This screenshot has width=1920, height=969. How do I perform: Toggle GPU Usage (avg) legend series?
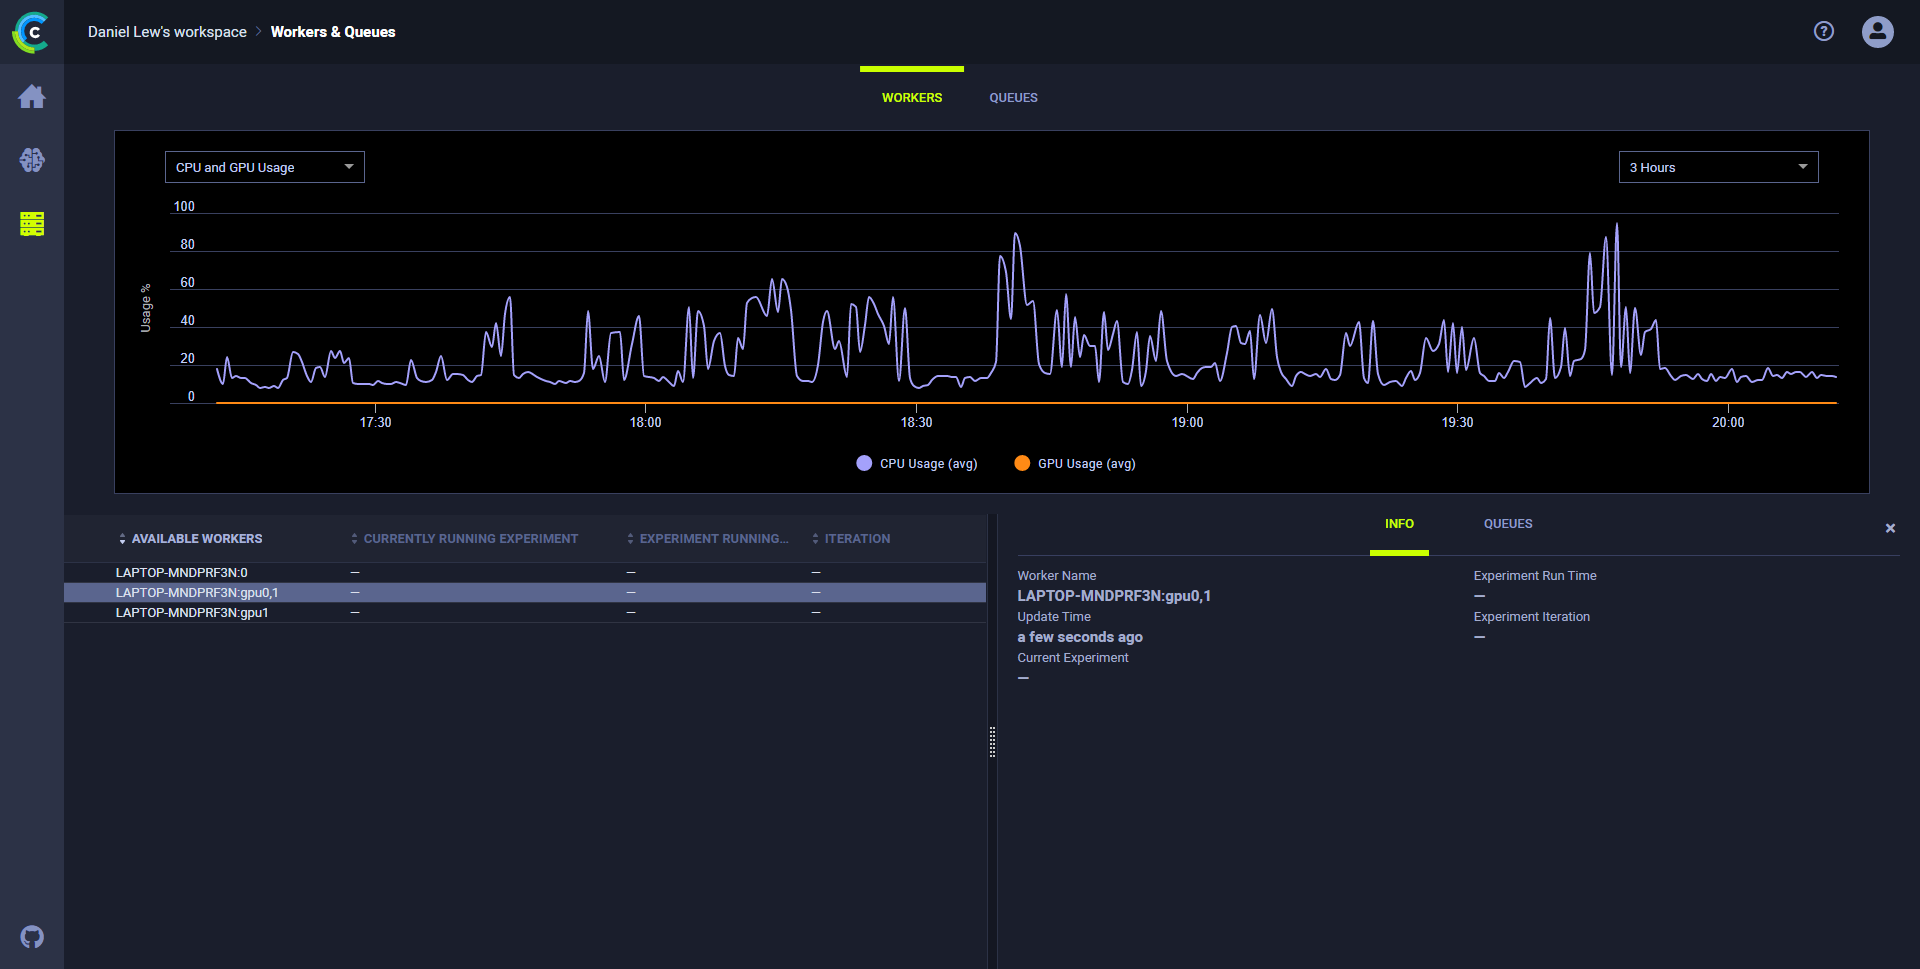click(x=1075, y=464)
